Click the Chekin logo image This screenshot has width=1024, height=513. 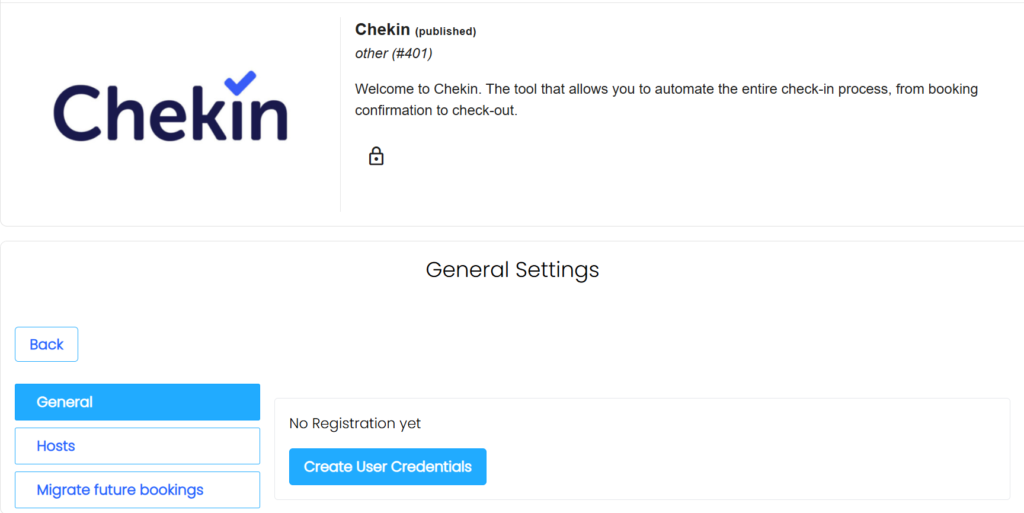pyautogui.click(x=170, y=108)
